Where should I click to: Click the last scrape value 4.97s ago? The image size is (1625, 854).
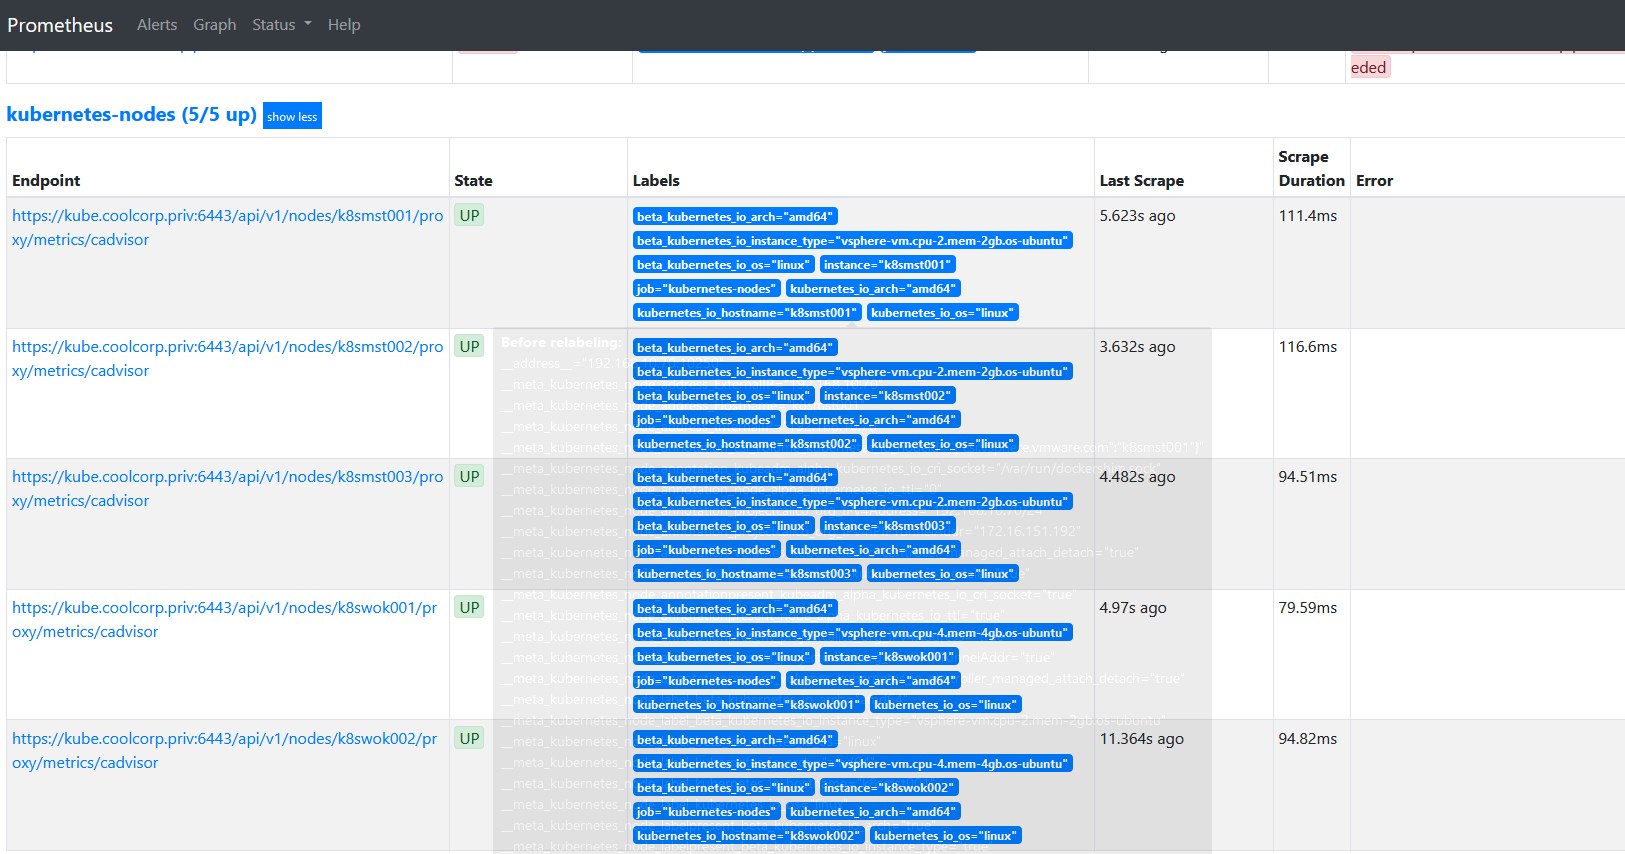(x=1133, y=608)
